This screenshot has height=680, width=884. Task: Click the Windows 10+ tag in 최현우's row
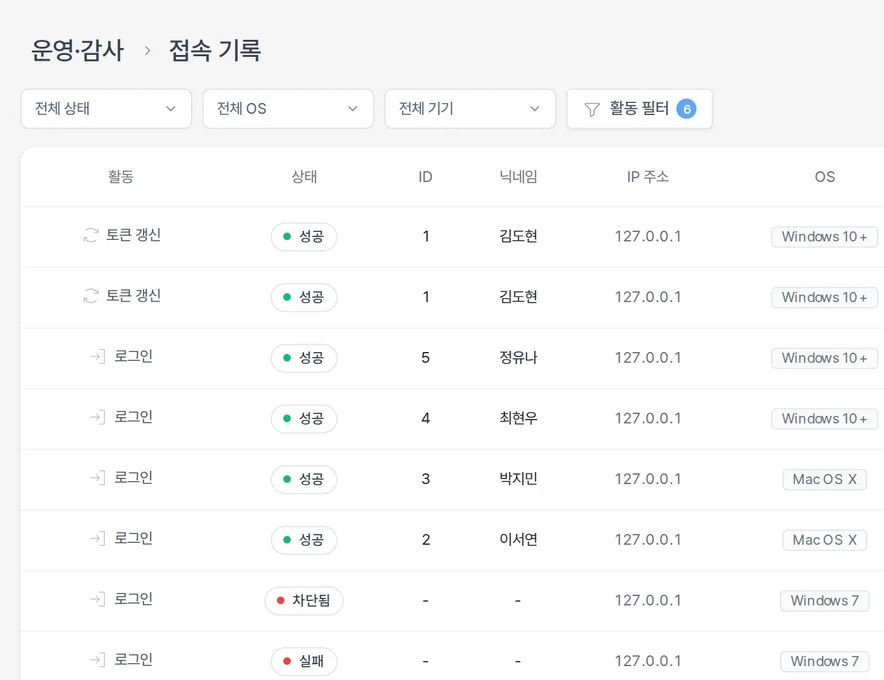[x=824, y=418]
